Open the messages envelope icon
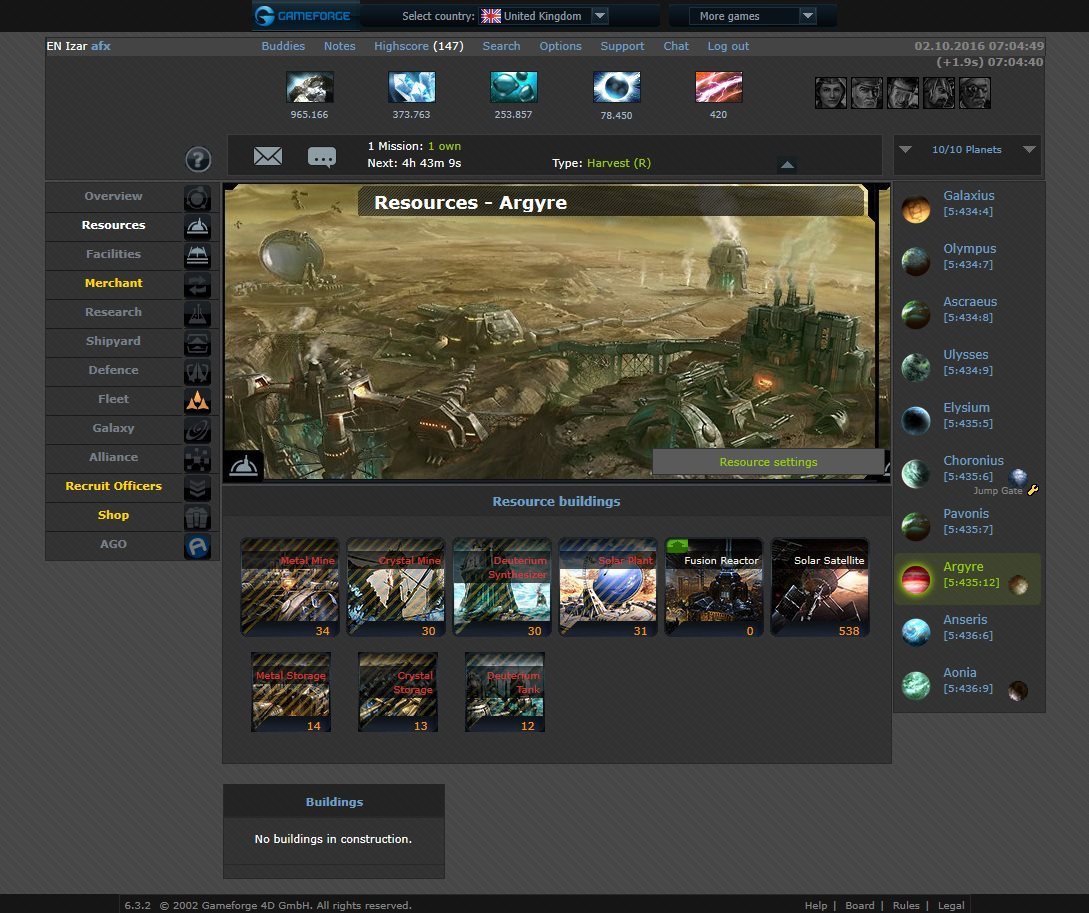The height and width of the screenshot is (913, 1089). point(268,156)
